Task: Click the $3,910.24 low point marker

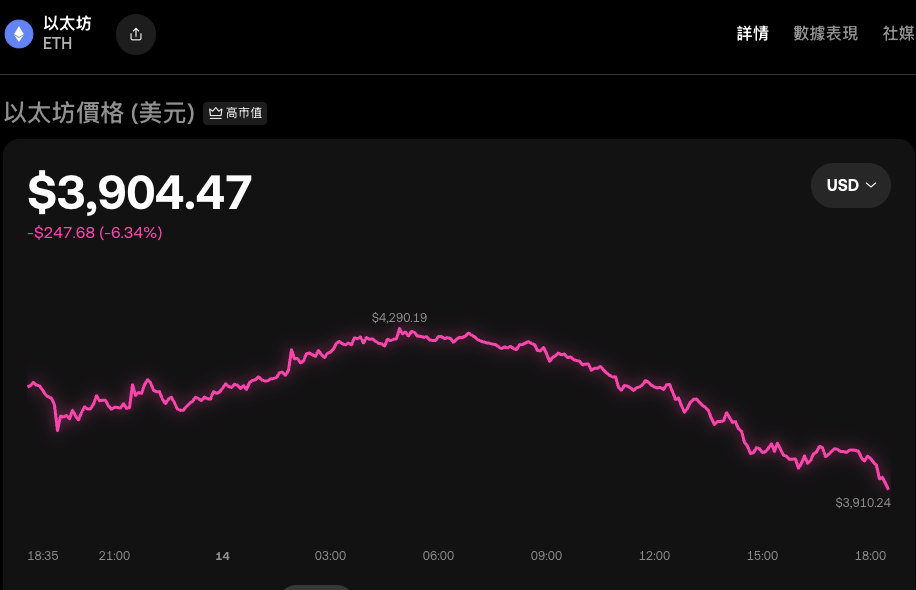Action: coord(863,503)
